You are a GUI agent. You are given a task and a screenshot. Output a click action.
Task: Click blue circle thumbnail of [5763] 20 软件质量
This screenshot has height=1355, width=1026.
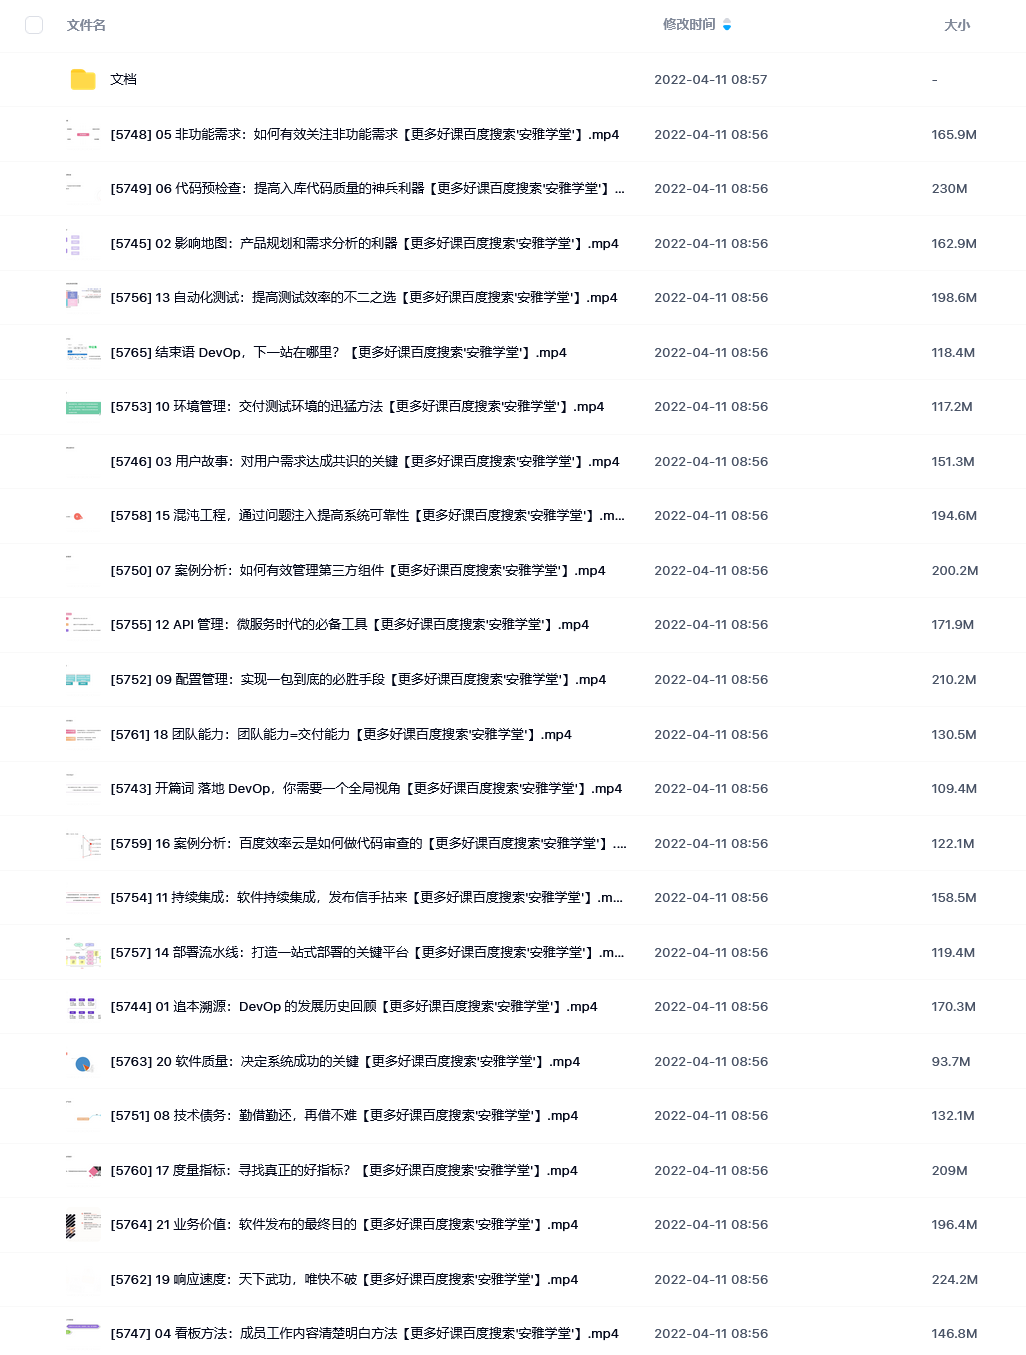point(83,1062)
